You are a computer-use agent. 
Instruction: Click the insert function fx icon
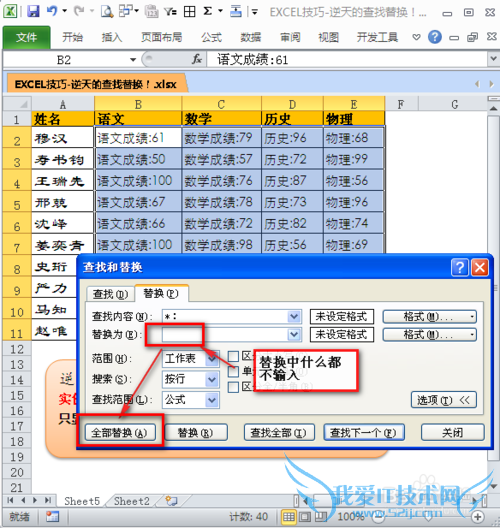coord(197,60)
